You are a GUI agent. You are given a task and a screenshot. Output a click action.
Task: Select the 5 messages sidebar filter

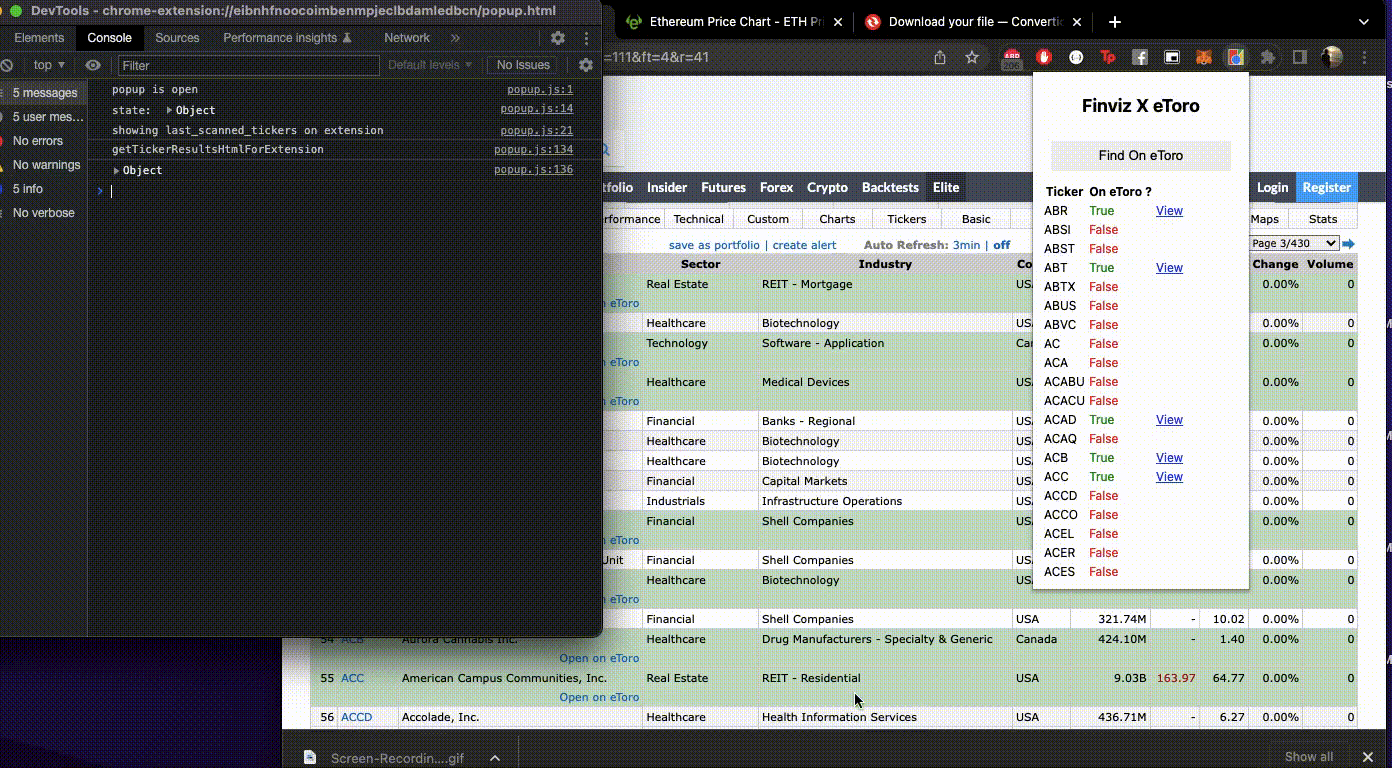click(43, 93)
